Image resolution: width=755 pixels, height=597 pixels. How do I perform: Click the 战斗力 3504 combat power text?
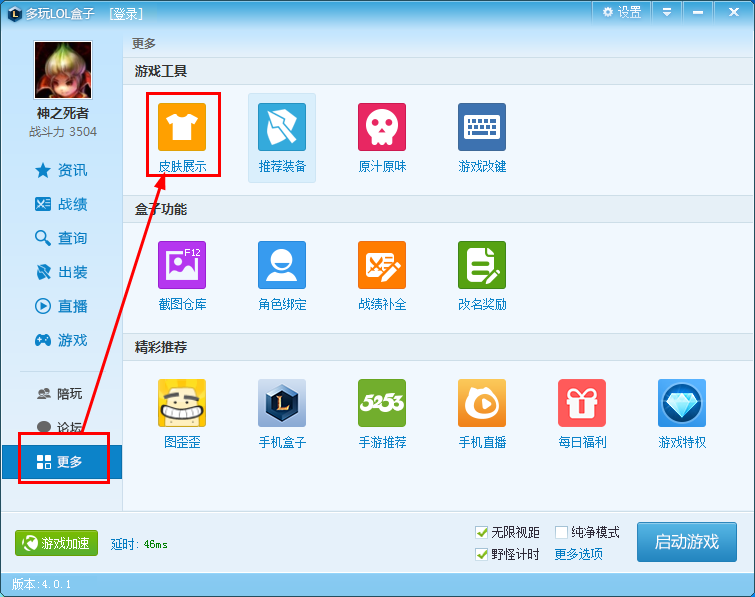click(63, 132)
